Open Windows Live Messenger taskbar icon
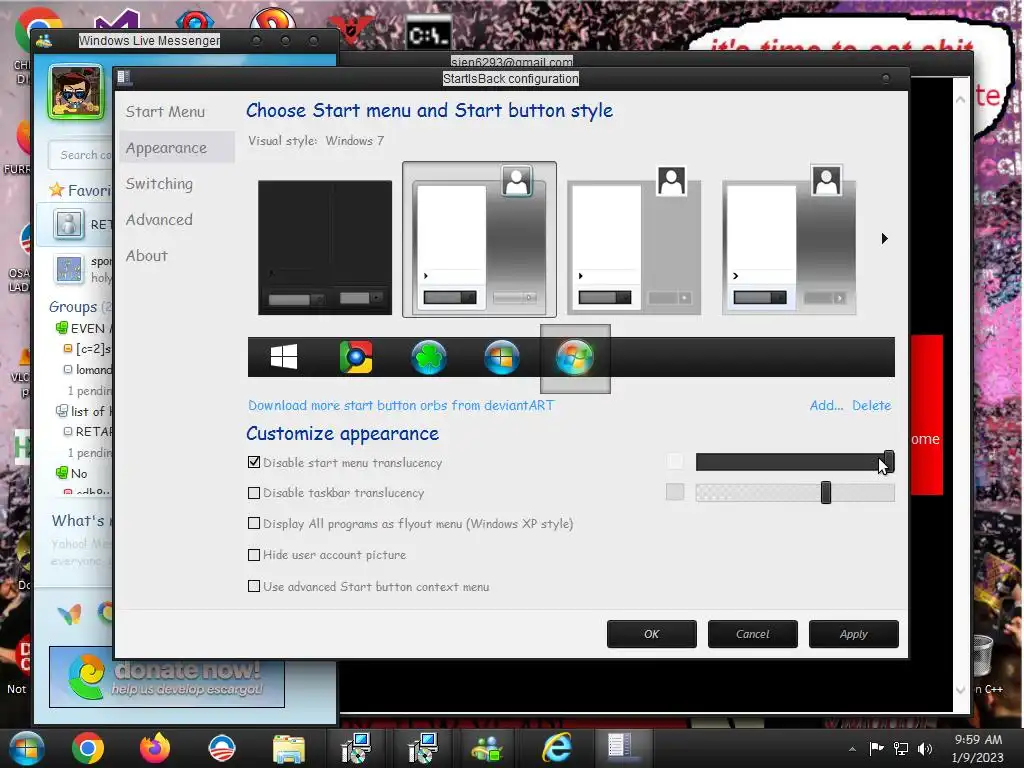Viewport: 1024px width, 768px height. pyautogui.click(x=488, y=748)
